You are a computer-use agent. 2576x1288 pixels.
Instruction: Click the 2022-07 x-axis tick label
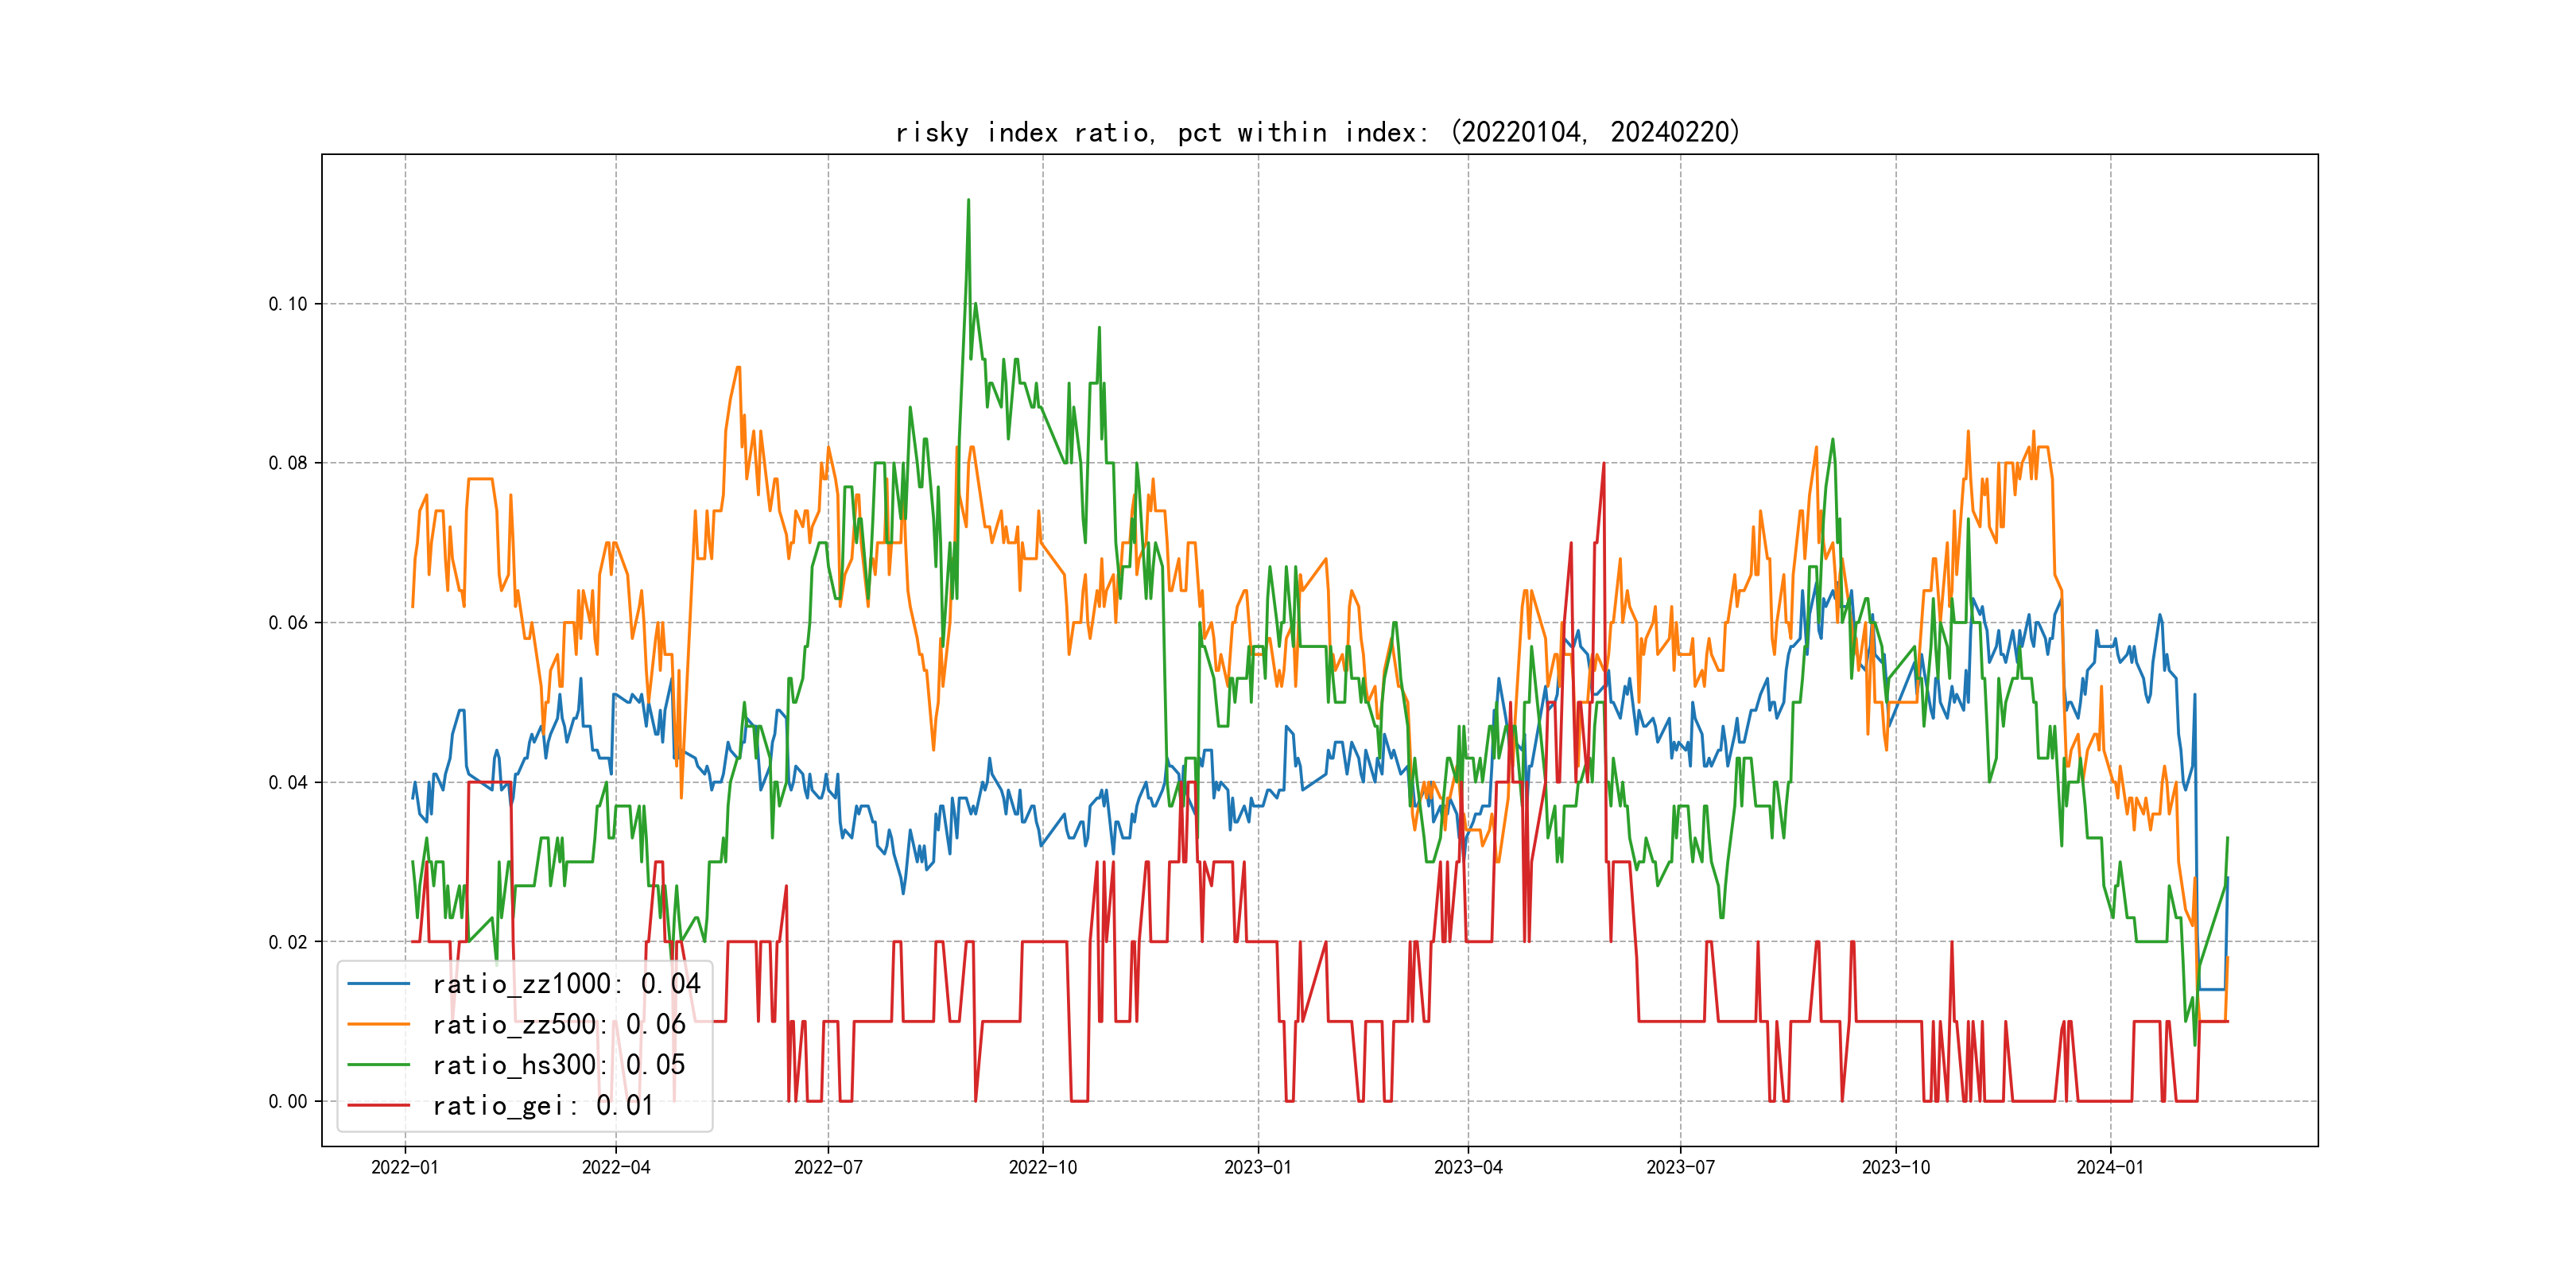click(x=828, y=1167)
